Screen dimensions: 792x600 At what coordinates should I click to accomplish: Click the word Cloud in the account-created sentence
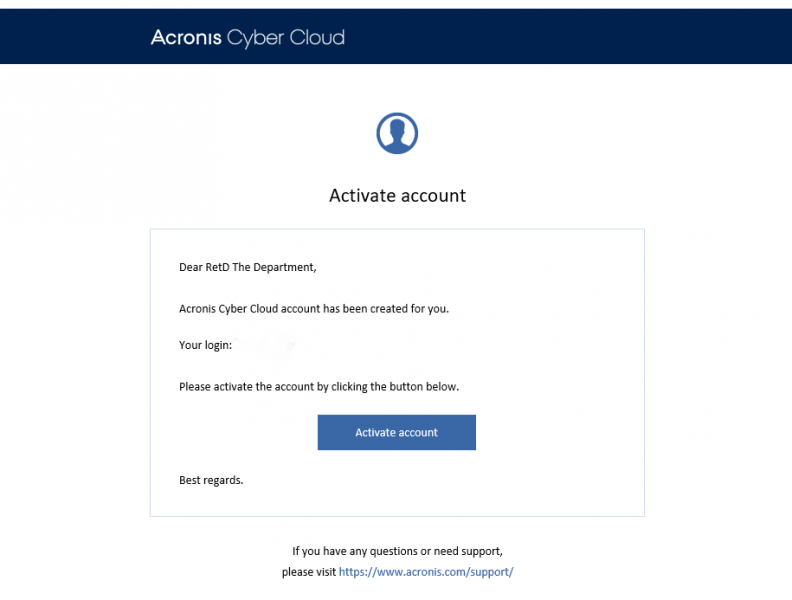click(264, 309)
